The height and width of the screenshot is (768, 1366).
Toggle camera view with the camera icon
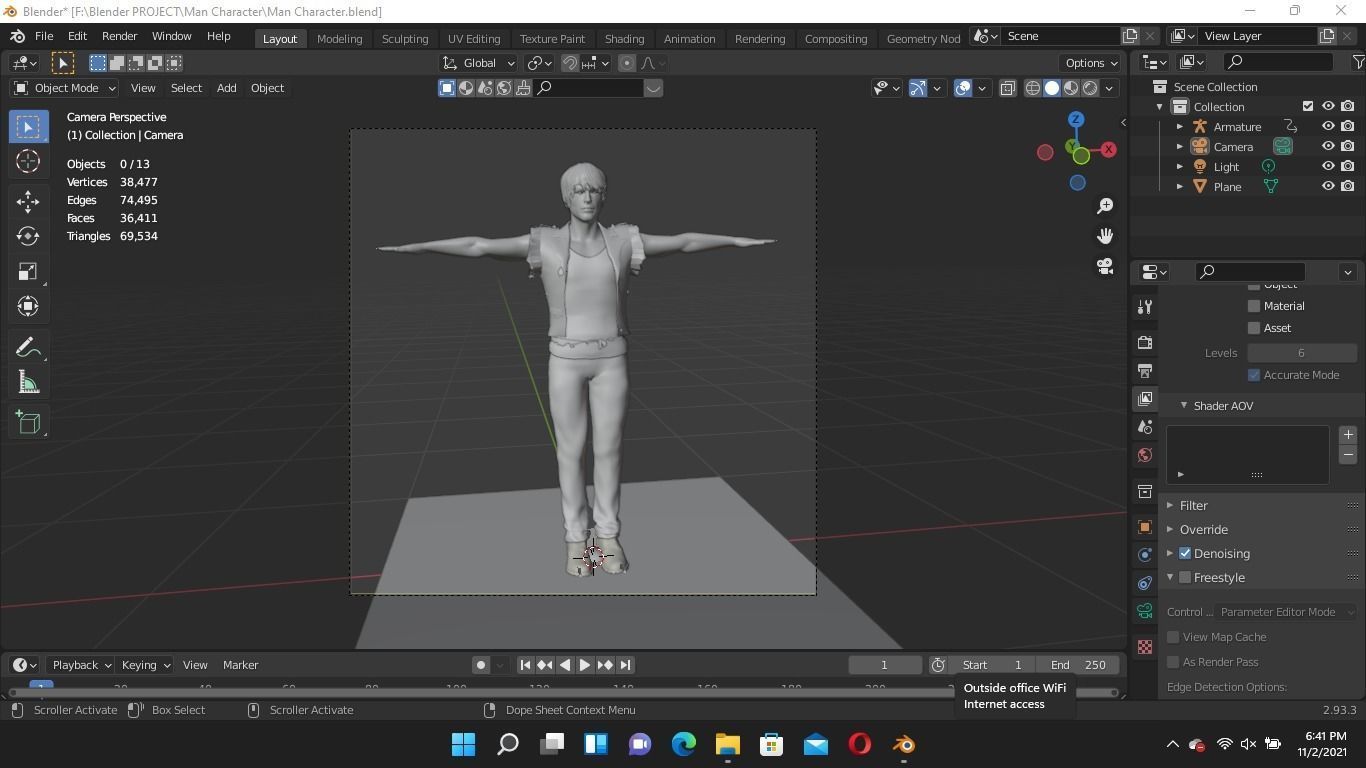coord(1105,266)
